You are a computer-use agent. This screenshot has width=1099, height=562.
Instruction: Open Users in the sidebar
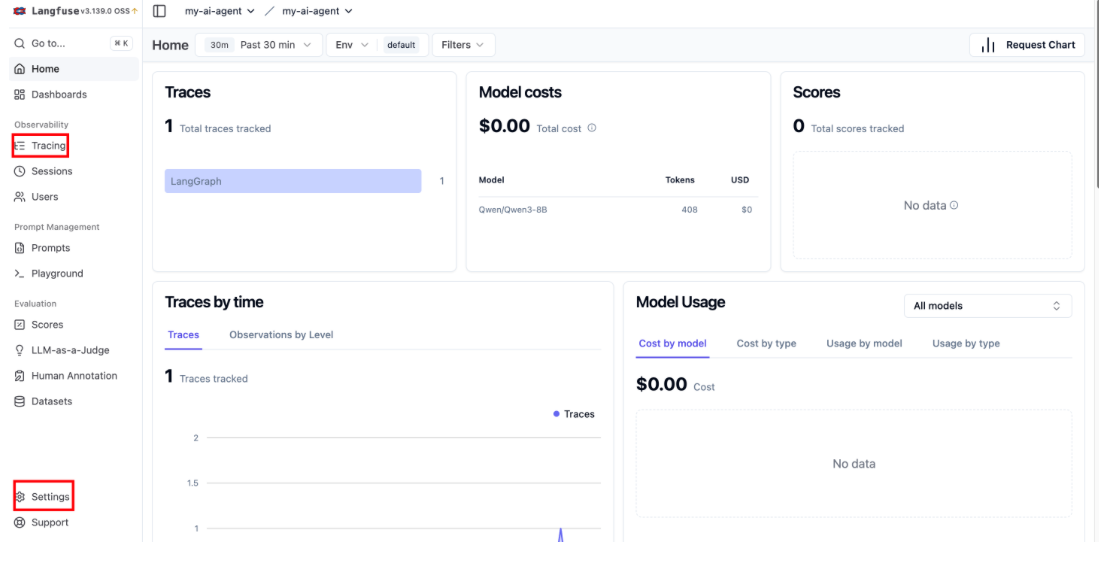73,197
